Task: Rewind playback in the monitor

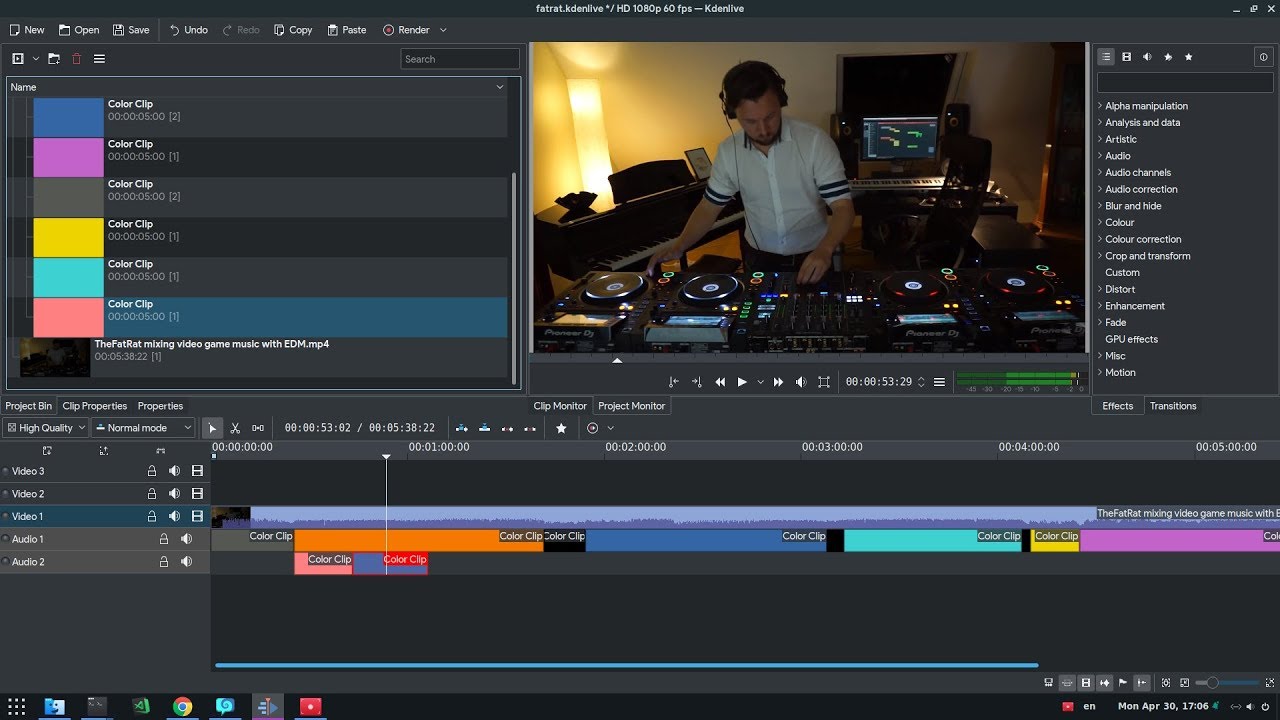Action: tap(720, 382)
